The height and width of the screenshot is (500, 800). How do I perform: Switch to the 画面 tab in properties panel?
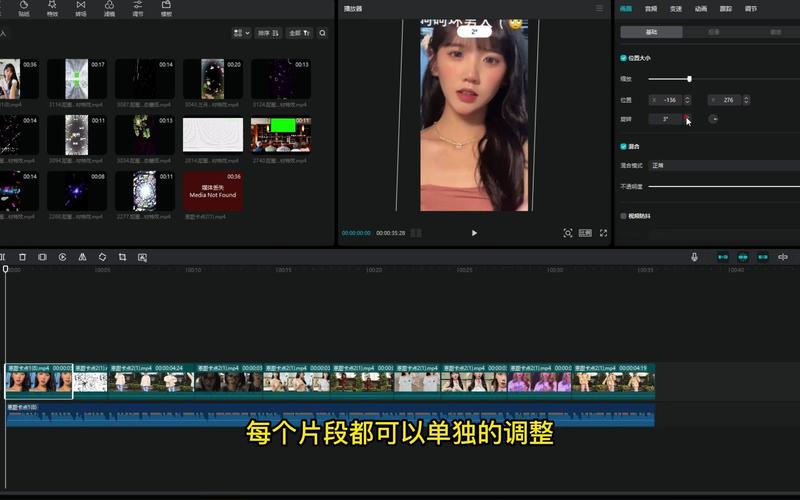(626, 9)
